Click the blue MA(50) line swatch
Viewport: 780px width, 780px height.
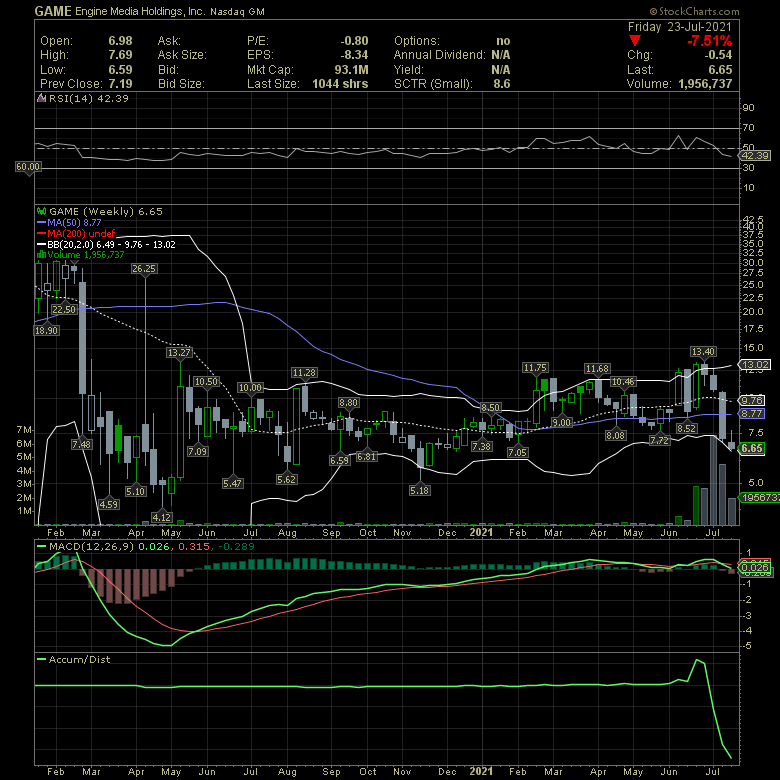coord(42,223)
